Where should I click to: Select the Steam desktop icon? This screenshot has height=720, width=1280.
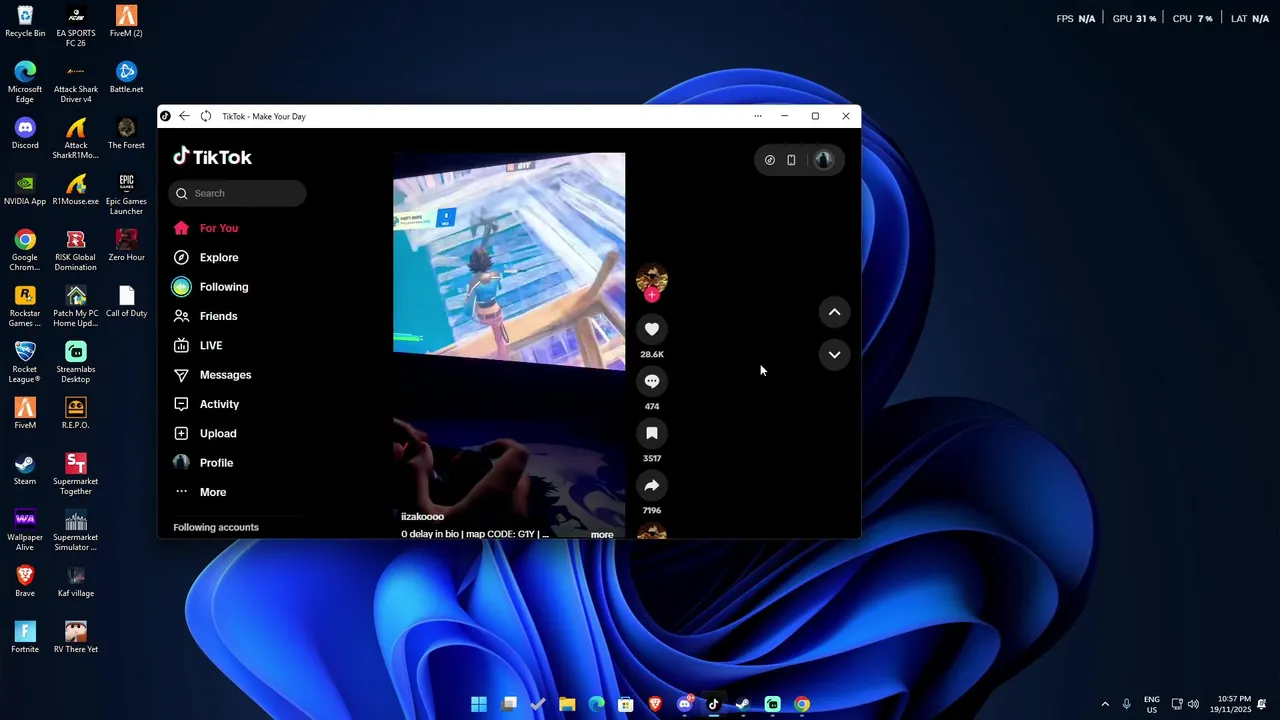coord(25,470)
